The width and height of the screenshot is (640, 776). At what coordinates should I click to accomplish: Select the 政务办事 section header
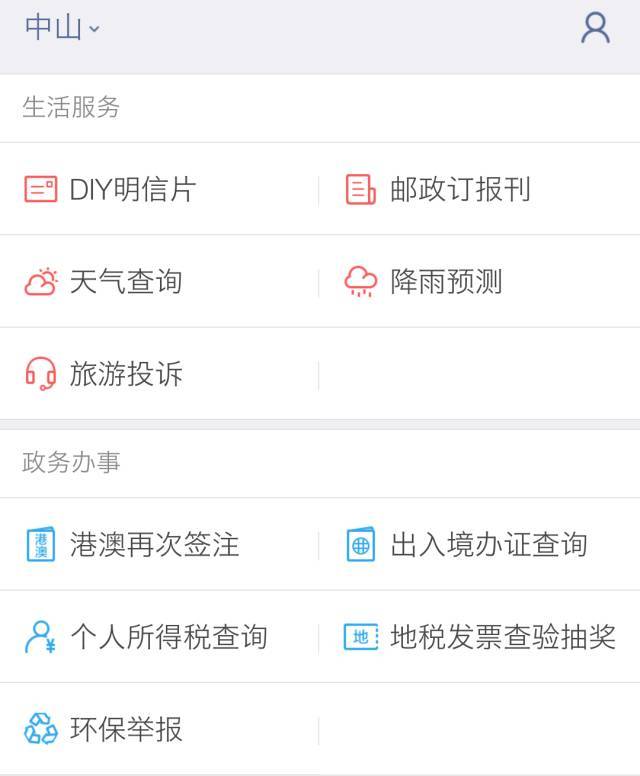71,463
